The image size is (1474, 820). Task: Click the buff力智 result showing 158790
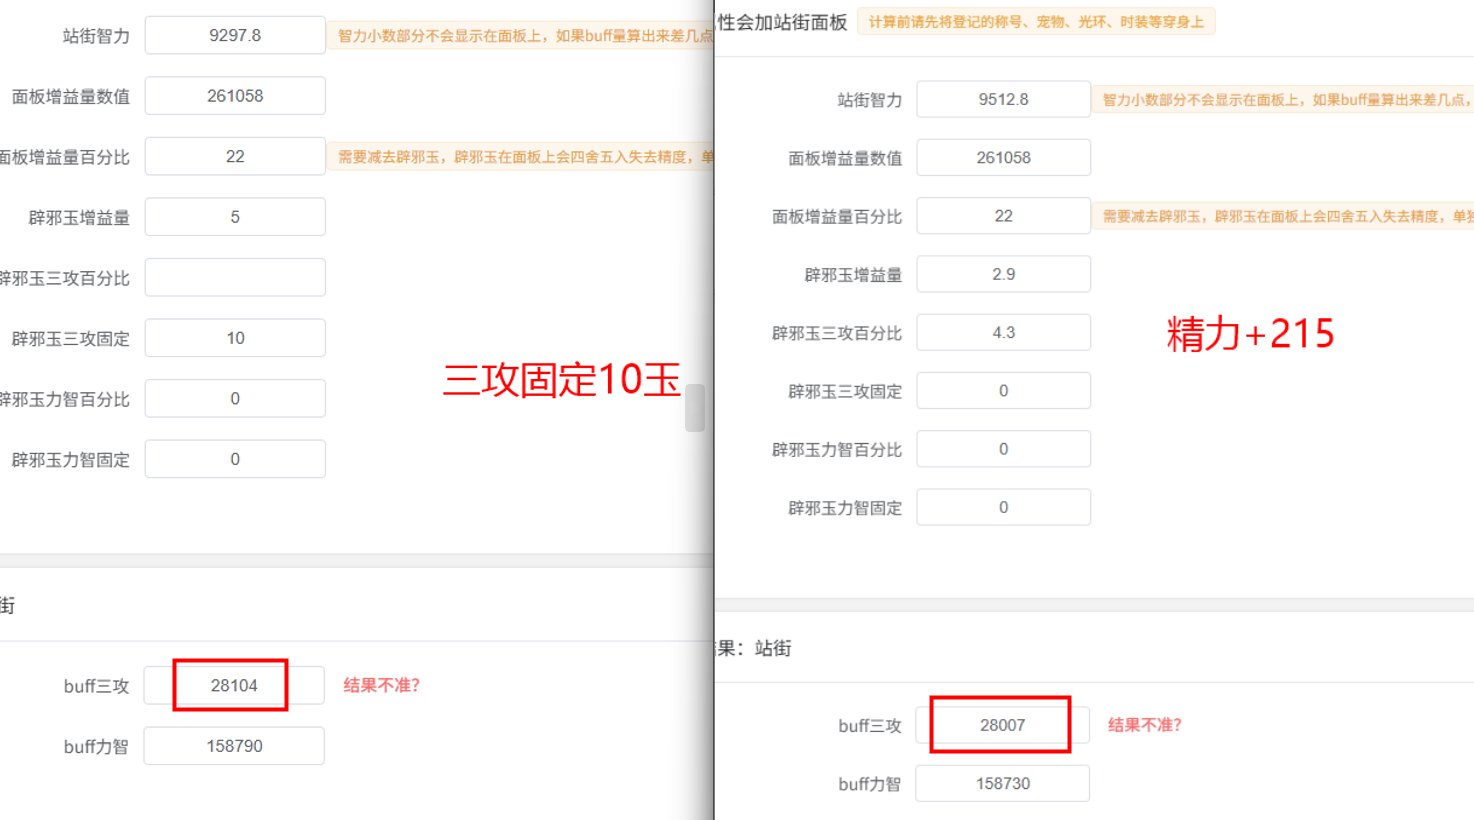(x=234, y=746)
